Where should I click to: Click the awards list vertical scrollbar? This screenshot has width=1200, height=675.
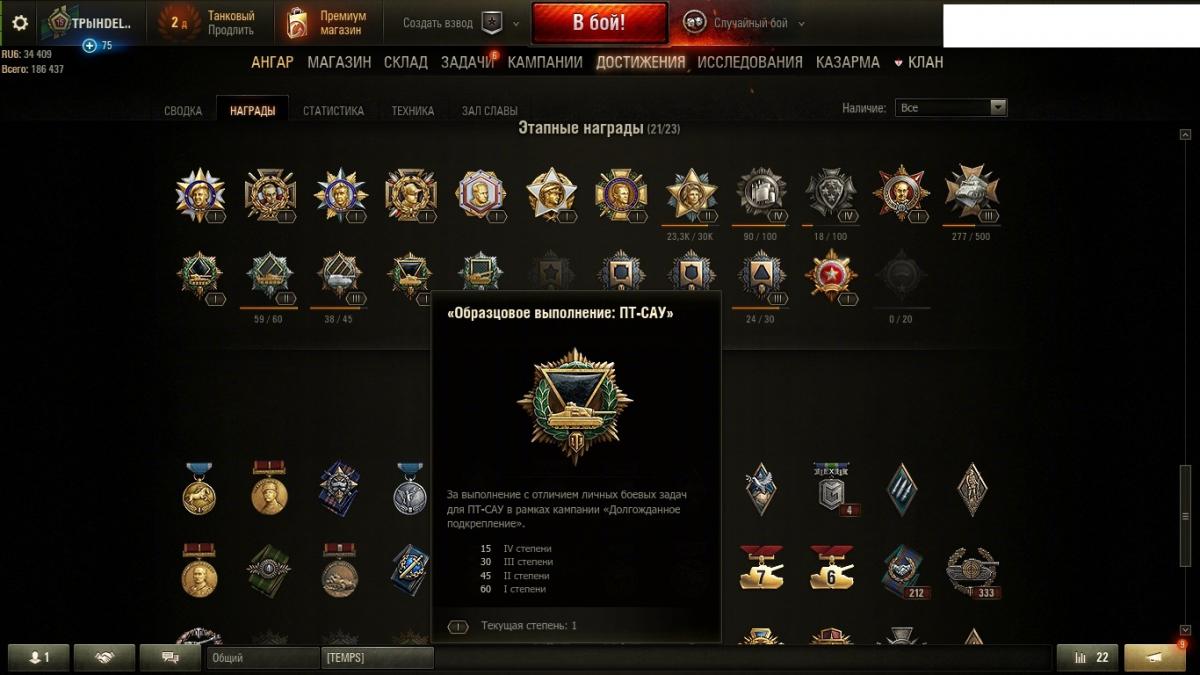1185,380
